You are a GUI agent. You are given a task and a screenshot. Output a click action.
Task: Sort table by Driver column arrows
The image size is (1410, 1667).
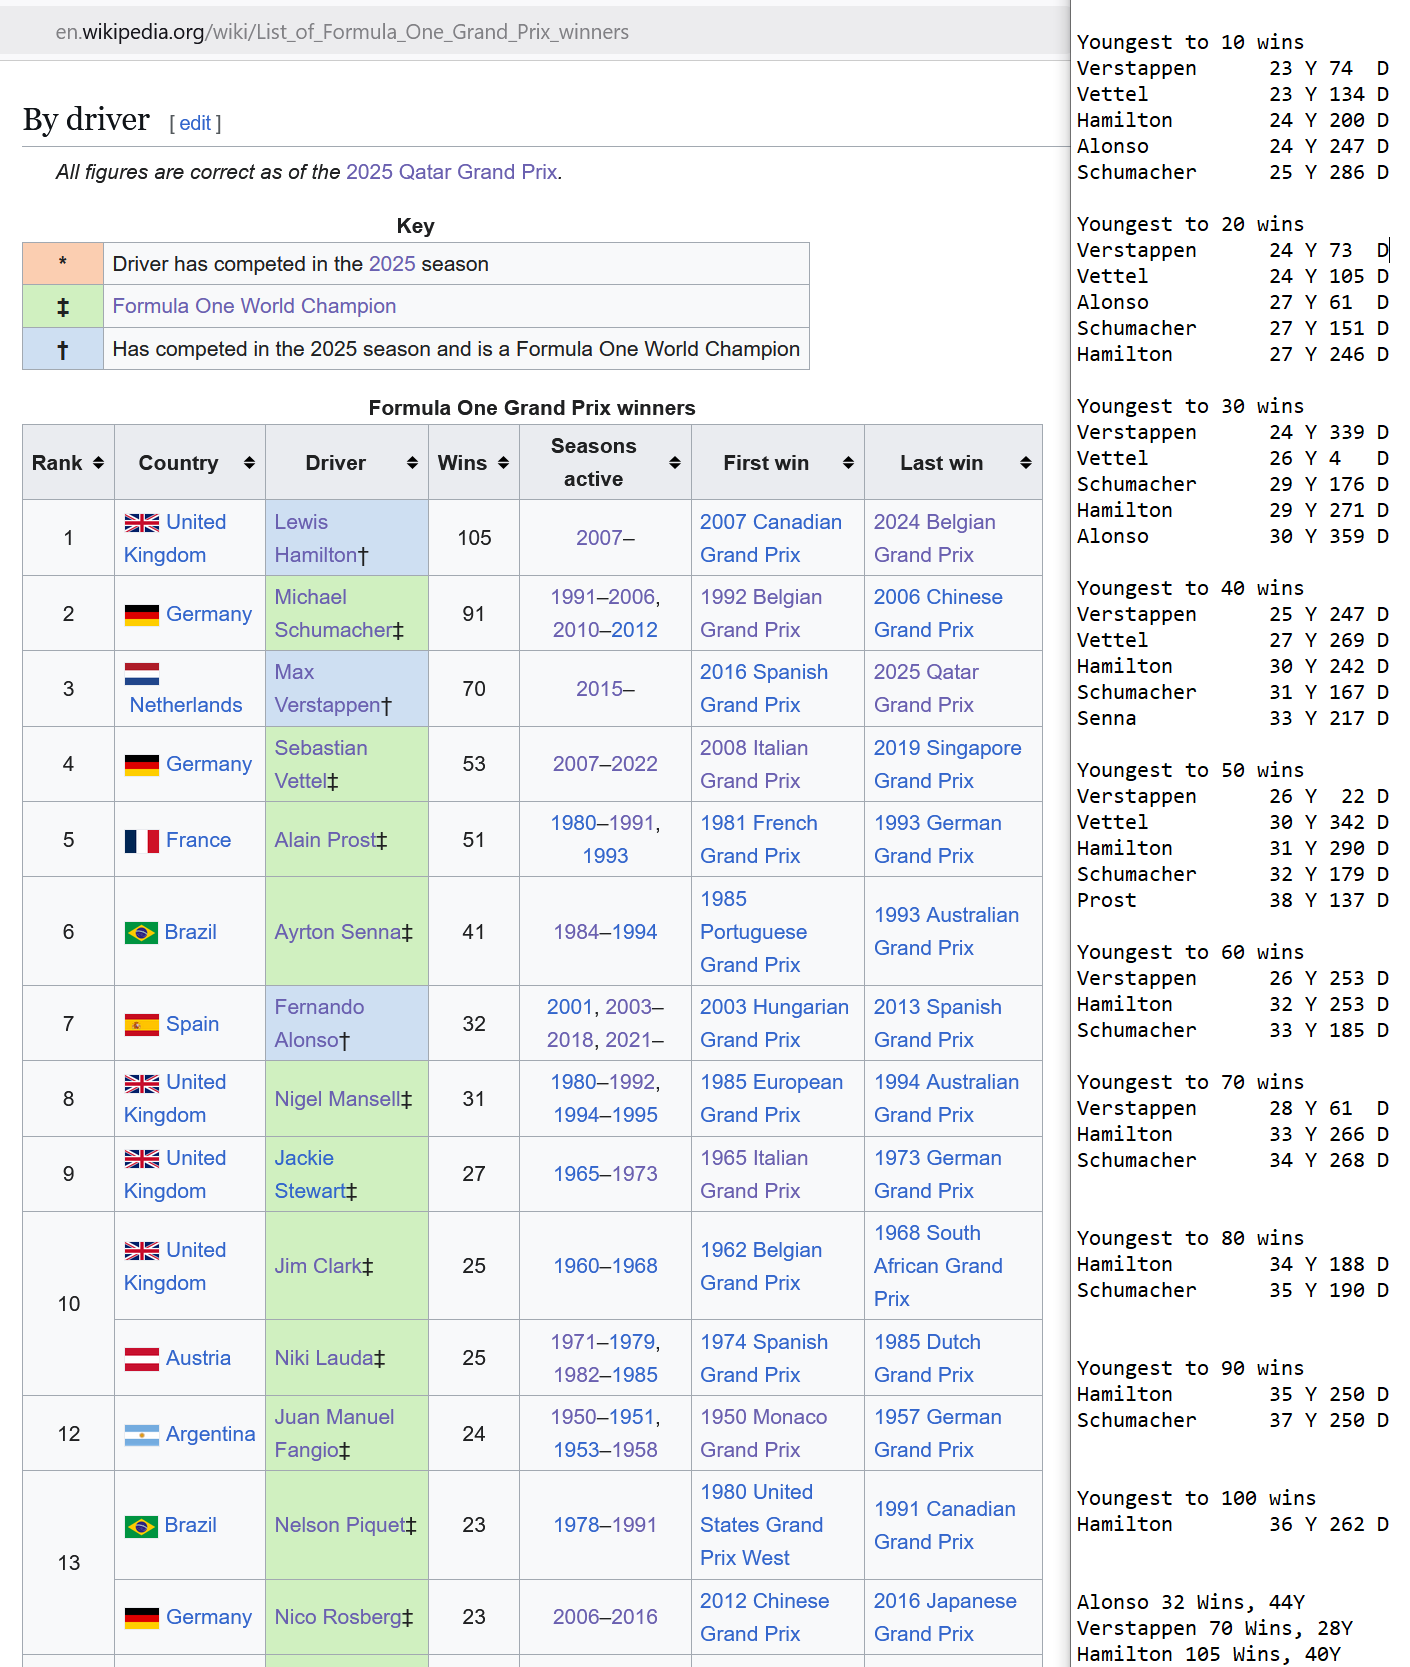pos(412,463)
